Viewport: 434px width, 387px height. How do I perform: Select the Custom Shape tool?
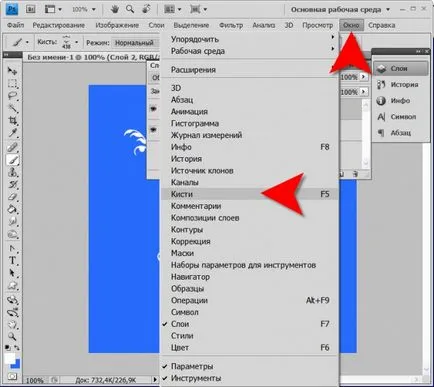pos(12,286)
